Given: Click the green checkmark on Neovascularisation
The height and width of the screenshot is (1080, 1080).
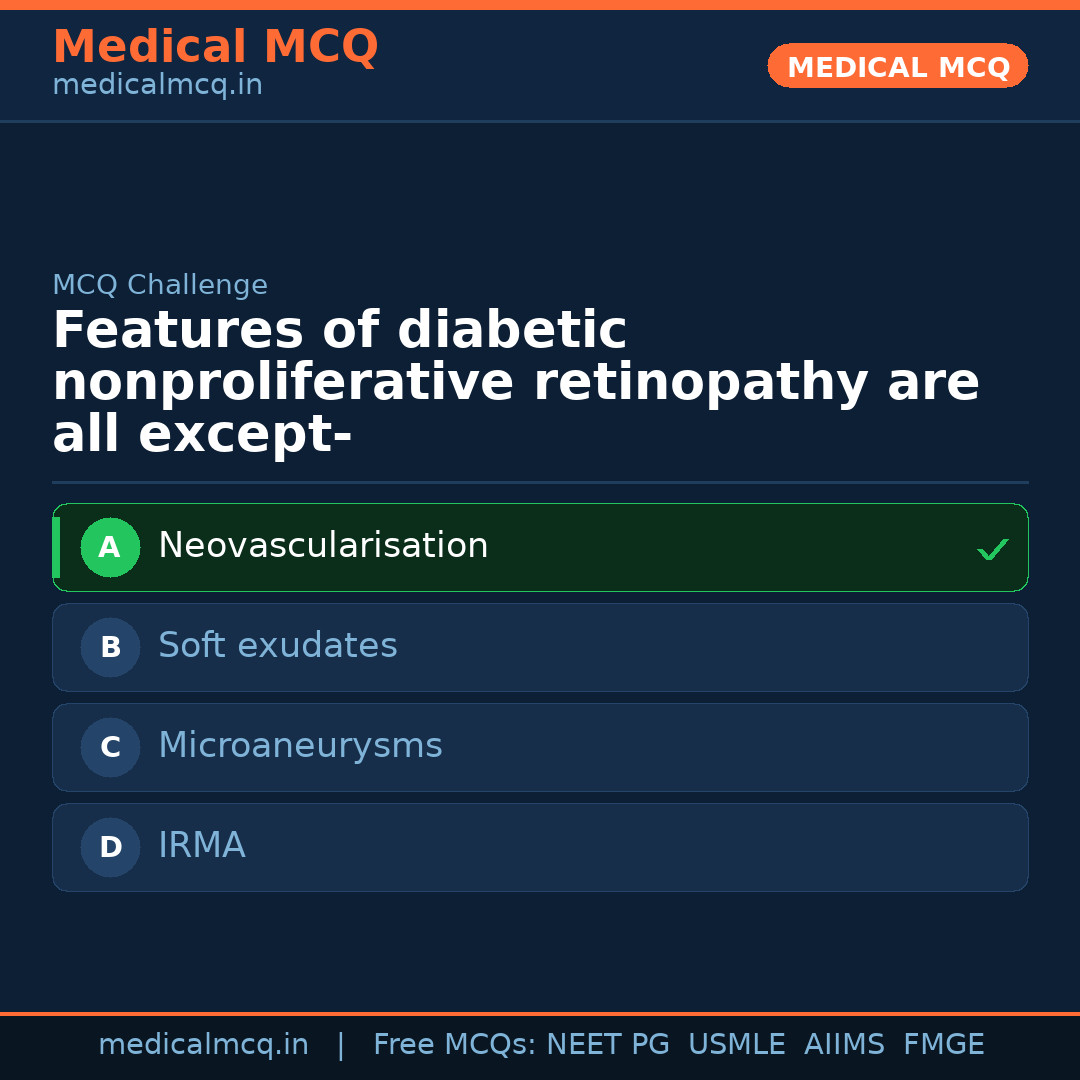Looking at the screenshot, I should pyautogui.click(x=992, y=549).
